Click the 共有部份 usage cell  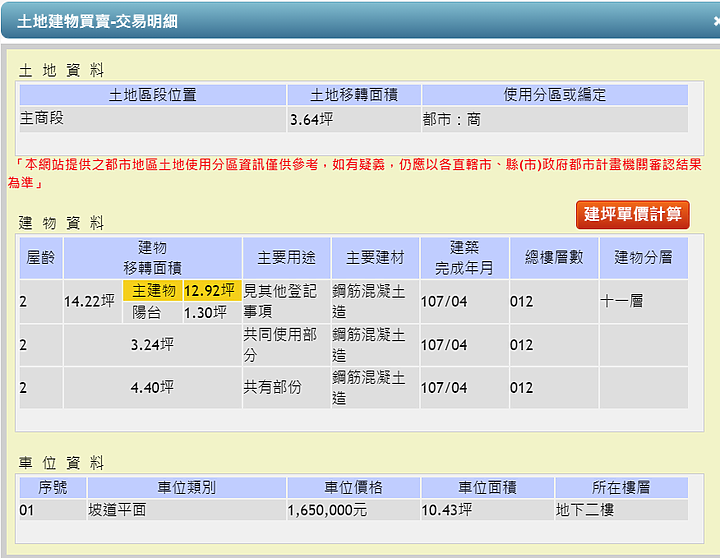click(287, 388)
